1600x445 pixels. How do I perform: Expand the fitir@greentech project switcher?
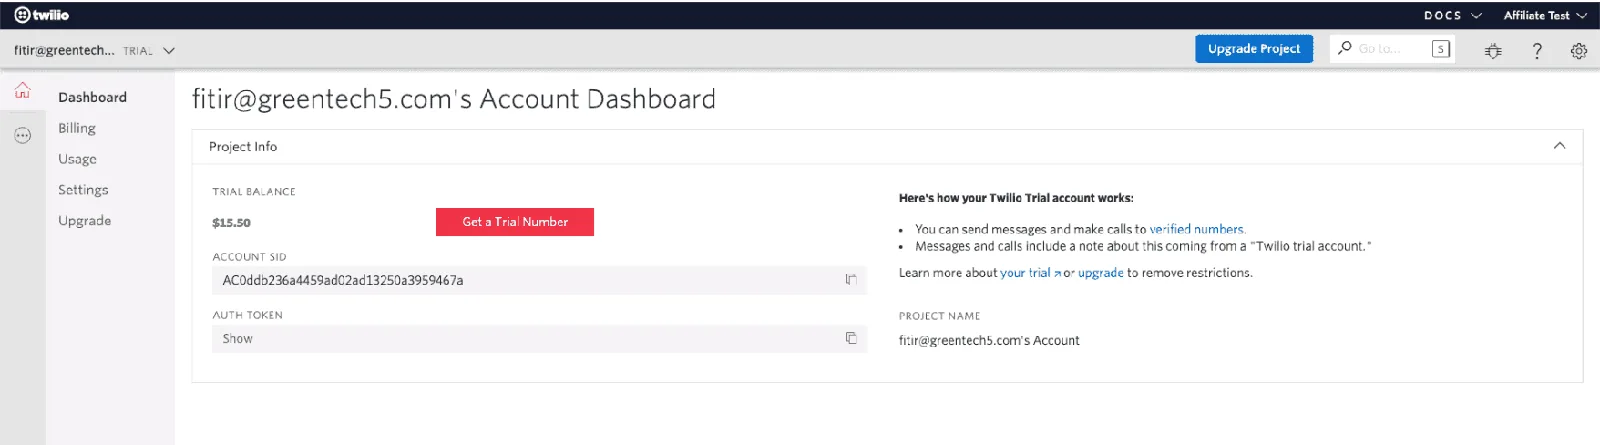(x=94, y=50)
